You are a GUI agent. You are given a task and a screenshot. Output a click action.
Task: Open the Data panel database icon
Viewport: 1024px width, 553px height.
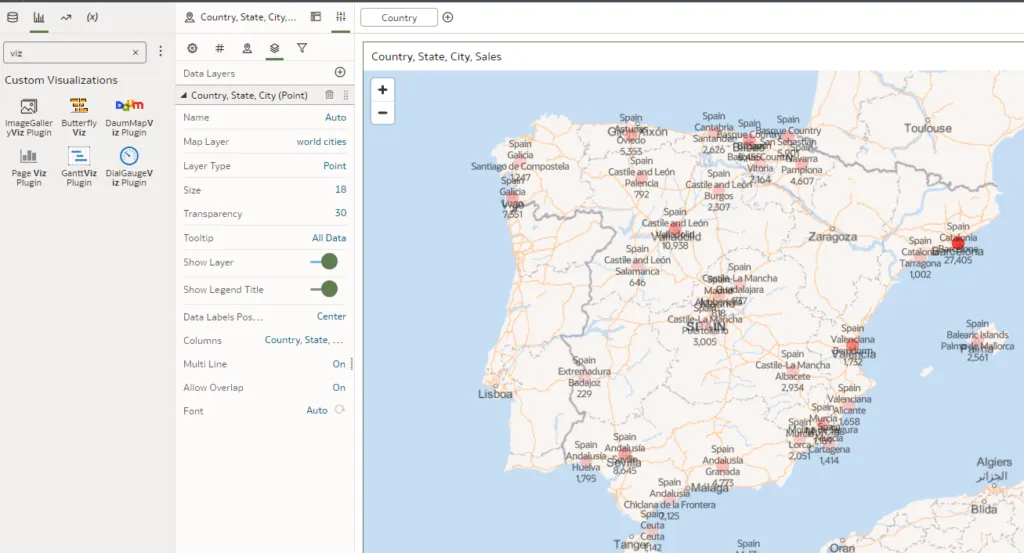pos(13,17)
